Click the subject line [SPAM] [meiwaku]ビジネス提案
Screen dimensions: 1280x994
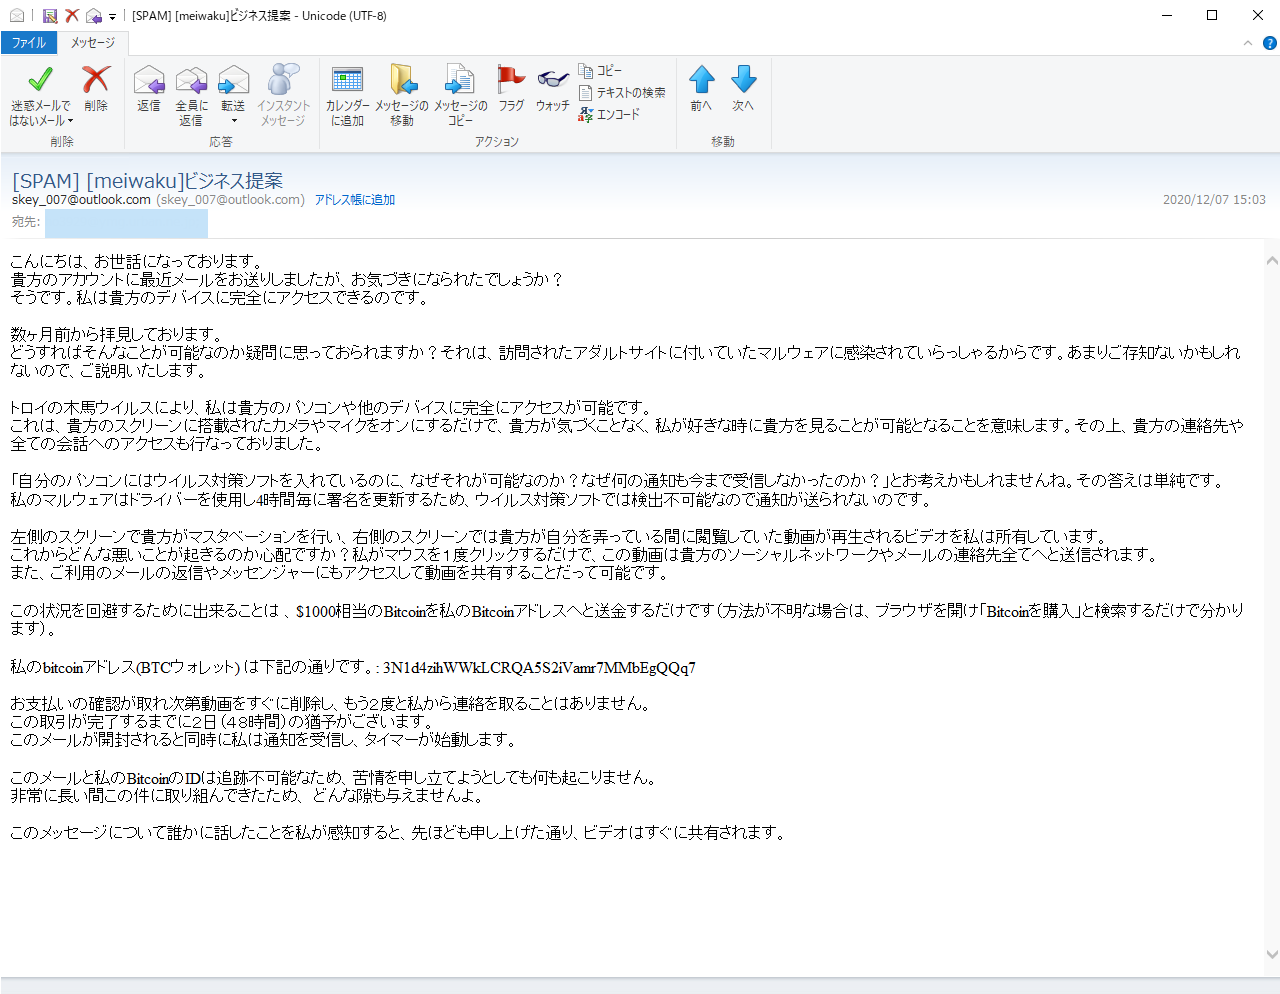(147, 181)
